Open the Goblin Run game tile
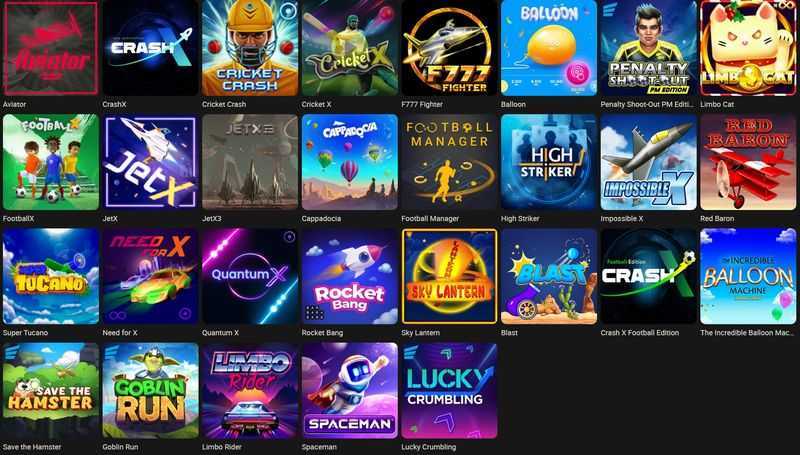800x455 pixels. (150, 390)
